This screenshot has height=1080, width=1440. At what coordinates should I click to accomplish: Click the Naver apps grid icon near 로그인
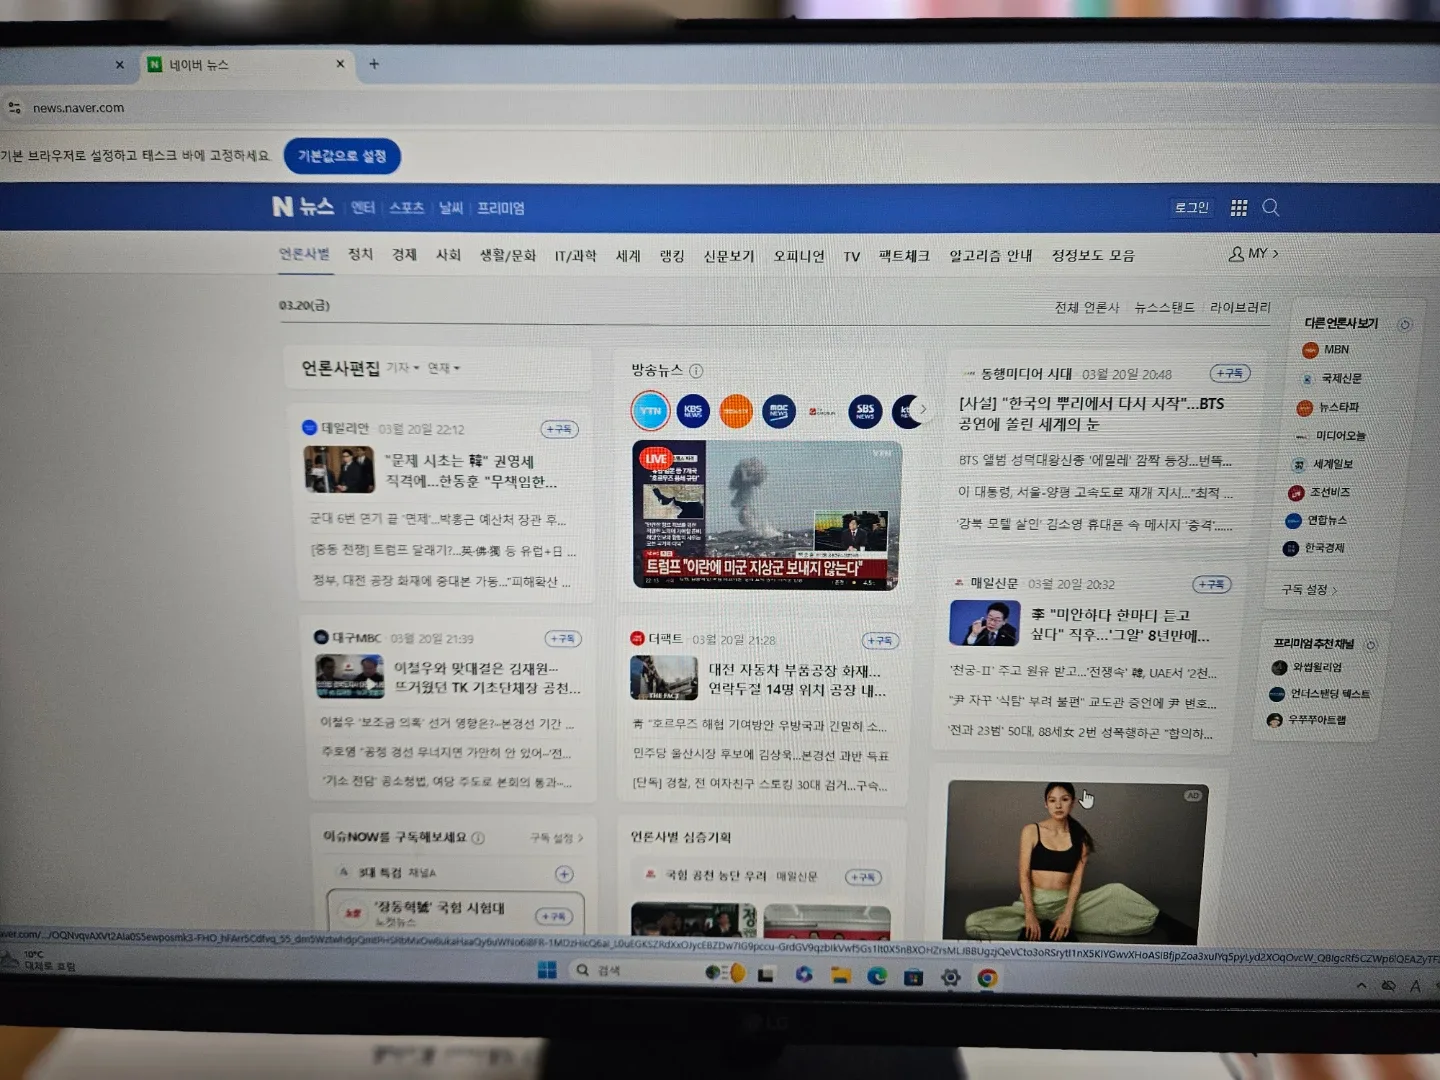coord(1238,208)
